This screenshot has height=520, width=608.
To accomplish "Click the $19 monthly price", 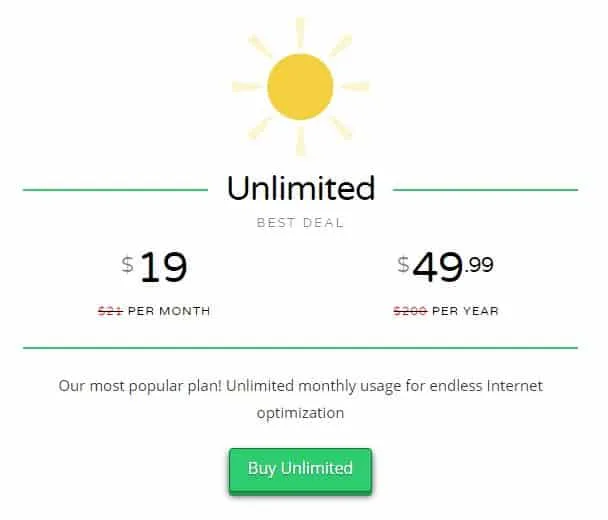I will pos(154,266).
